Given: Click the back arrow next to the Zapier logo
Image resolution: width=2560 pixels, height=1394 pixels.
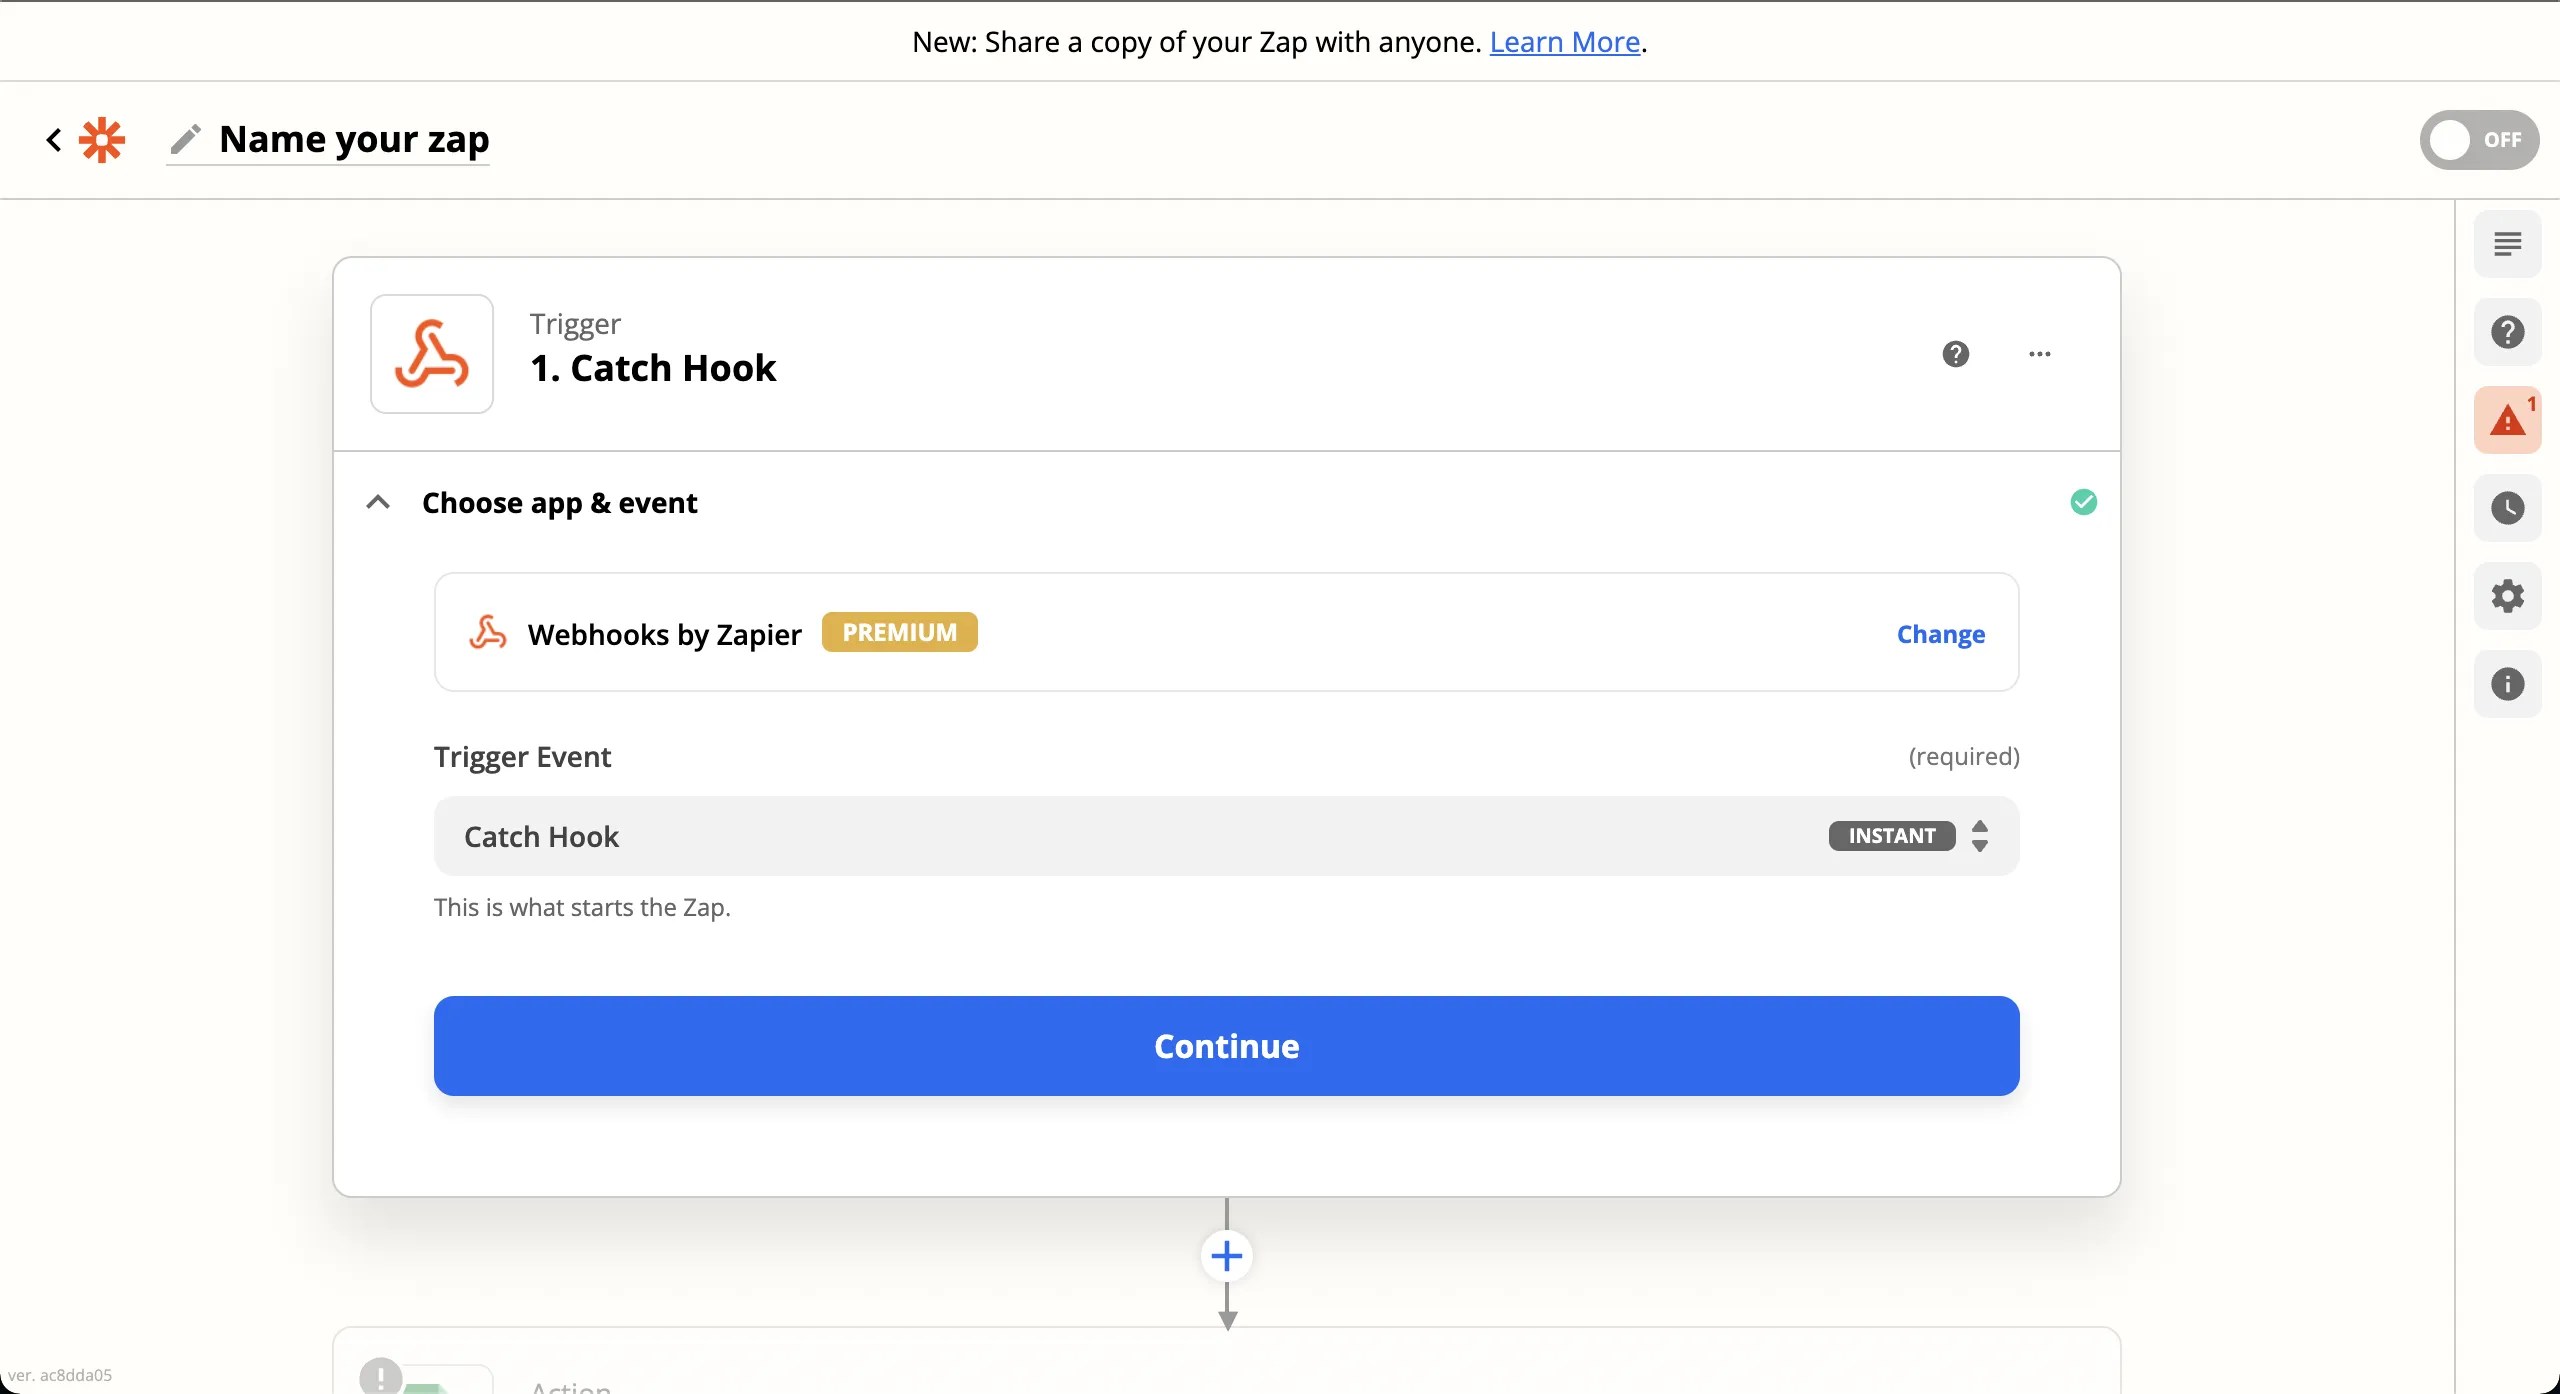Looking at the screenshot, I should coord(54,140).
